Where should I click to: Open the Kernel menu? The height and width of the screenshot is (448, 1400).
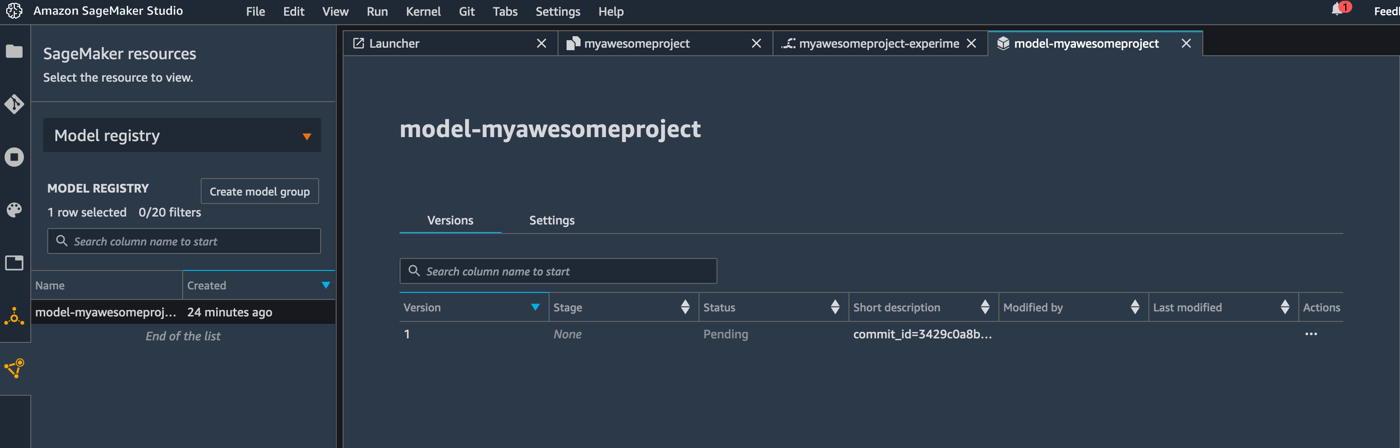pos(423,11)
